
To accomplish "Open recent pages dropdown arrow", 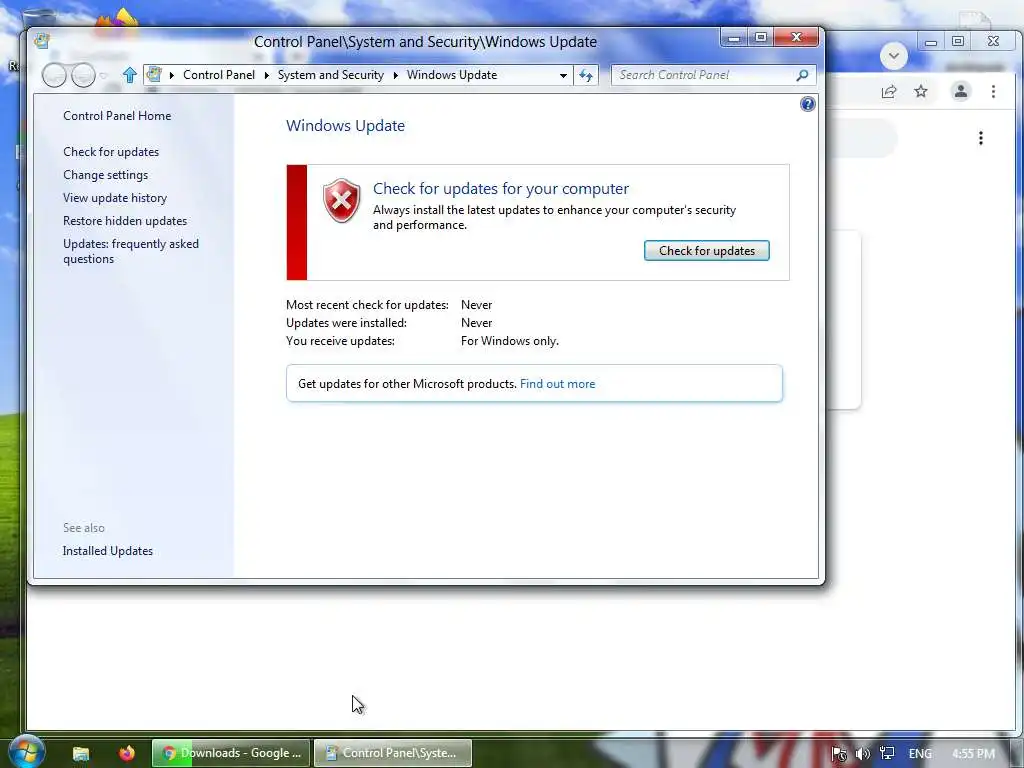I will tap(103, 76).
